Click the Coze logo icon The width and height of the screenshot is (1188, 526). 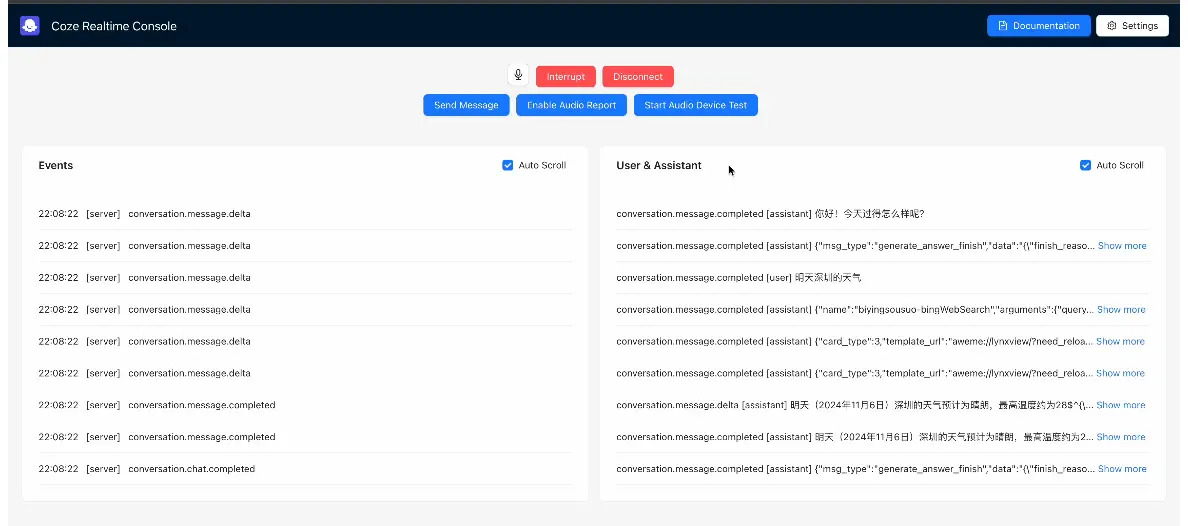pos(30,26)
